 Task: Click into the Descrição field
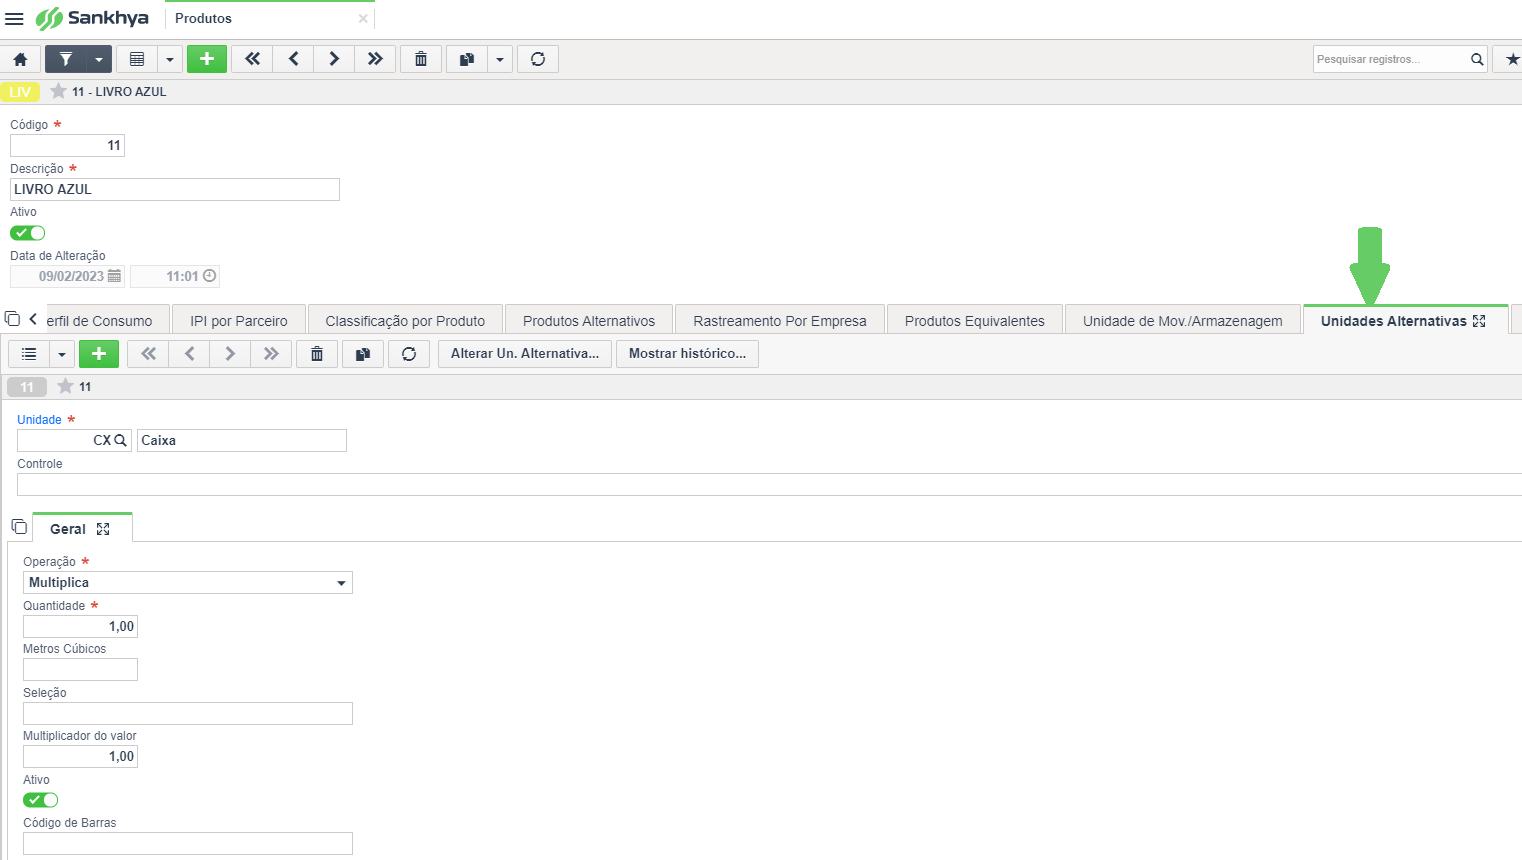tap(175, 189)
